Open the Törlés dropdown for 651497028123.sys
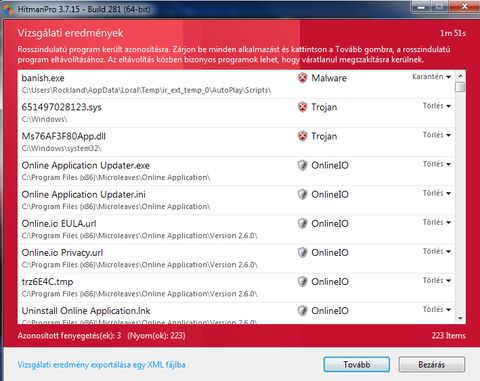This screenshot has height=381, width=480. pyautogui.click(x=437, y=106)
